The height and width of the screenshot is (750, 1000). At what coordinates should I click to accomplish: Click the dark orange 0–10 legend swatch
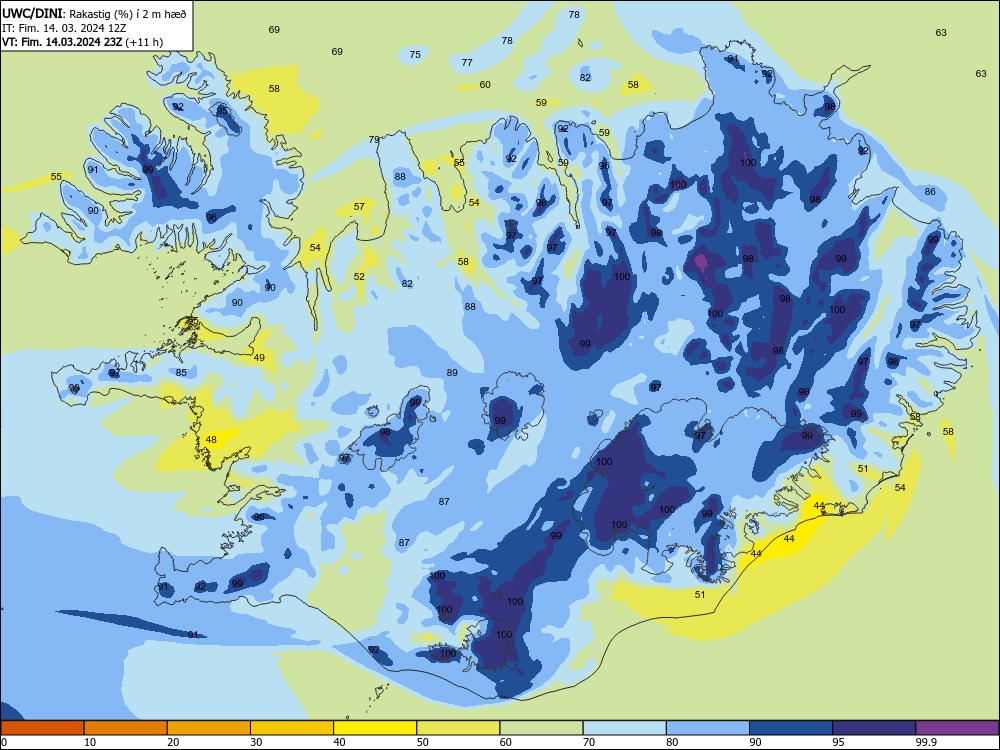point(42,728)
